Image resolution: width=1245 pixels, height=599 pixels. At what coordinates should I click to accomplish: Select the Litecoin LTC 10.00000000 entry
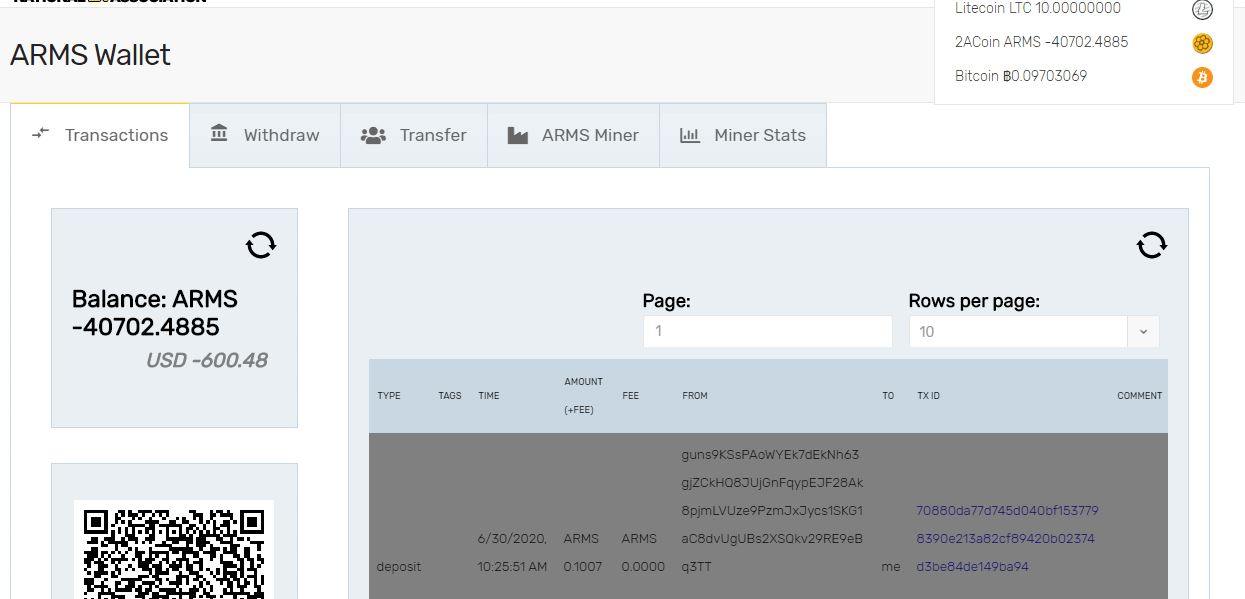[x=1038, y=8]
